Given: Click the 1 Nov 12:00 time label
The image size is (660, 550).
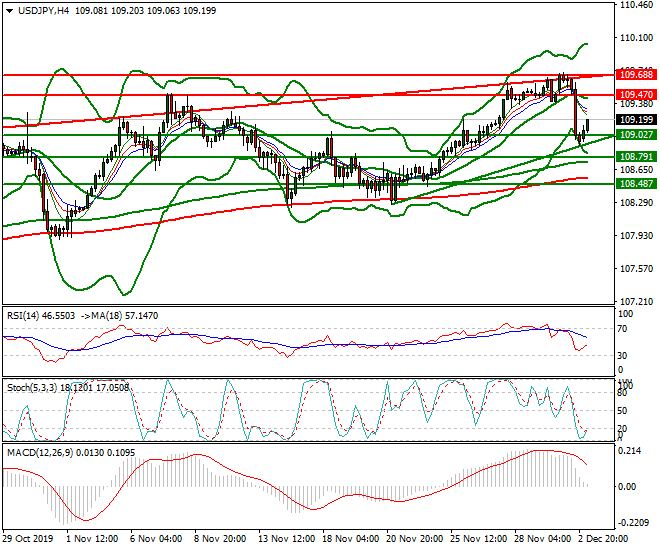Looking at the screenshot, I should pos(93,539).
